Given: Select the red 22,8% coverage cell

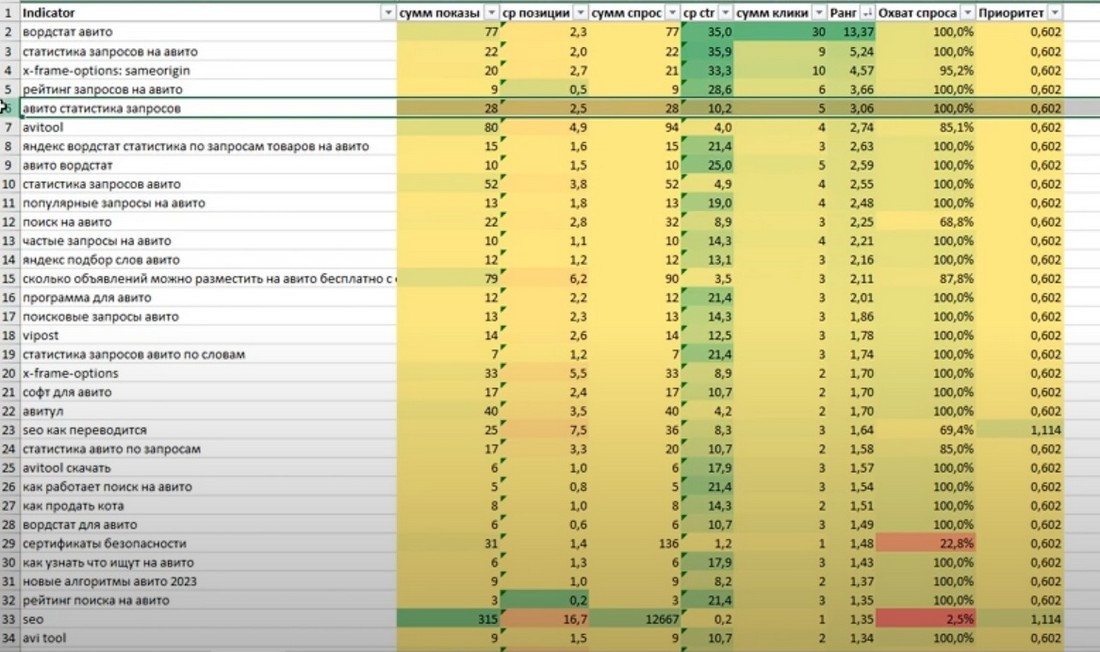Looking at the screenshot, I should click(926, 543).
